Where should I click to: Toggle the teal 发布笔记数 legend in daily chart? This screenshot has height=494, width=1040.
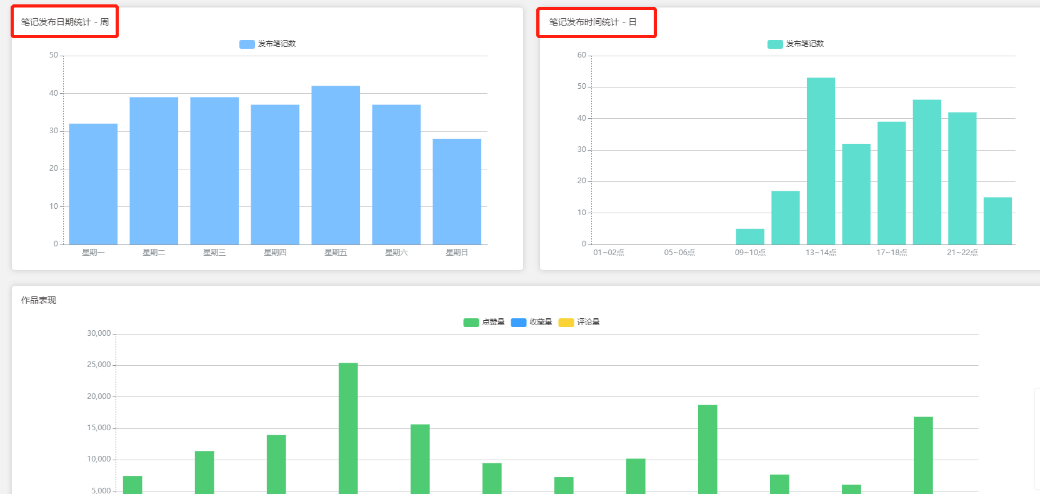[796, 44]
